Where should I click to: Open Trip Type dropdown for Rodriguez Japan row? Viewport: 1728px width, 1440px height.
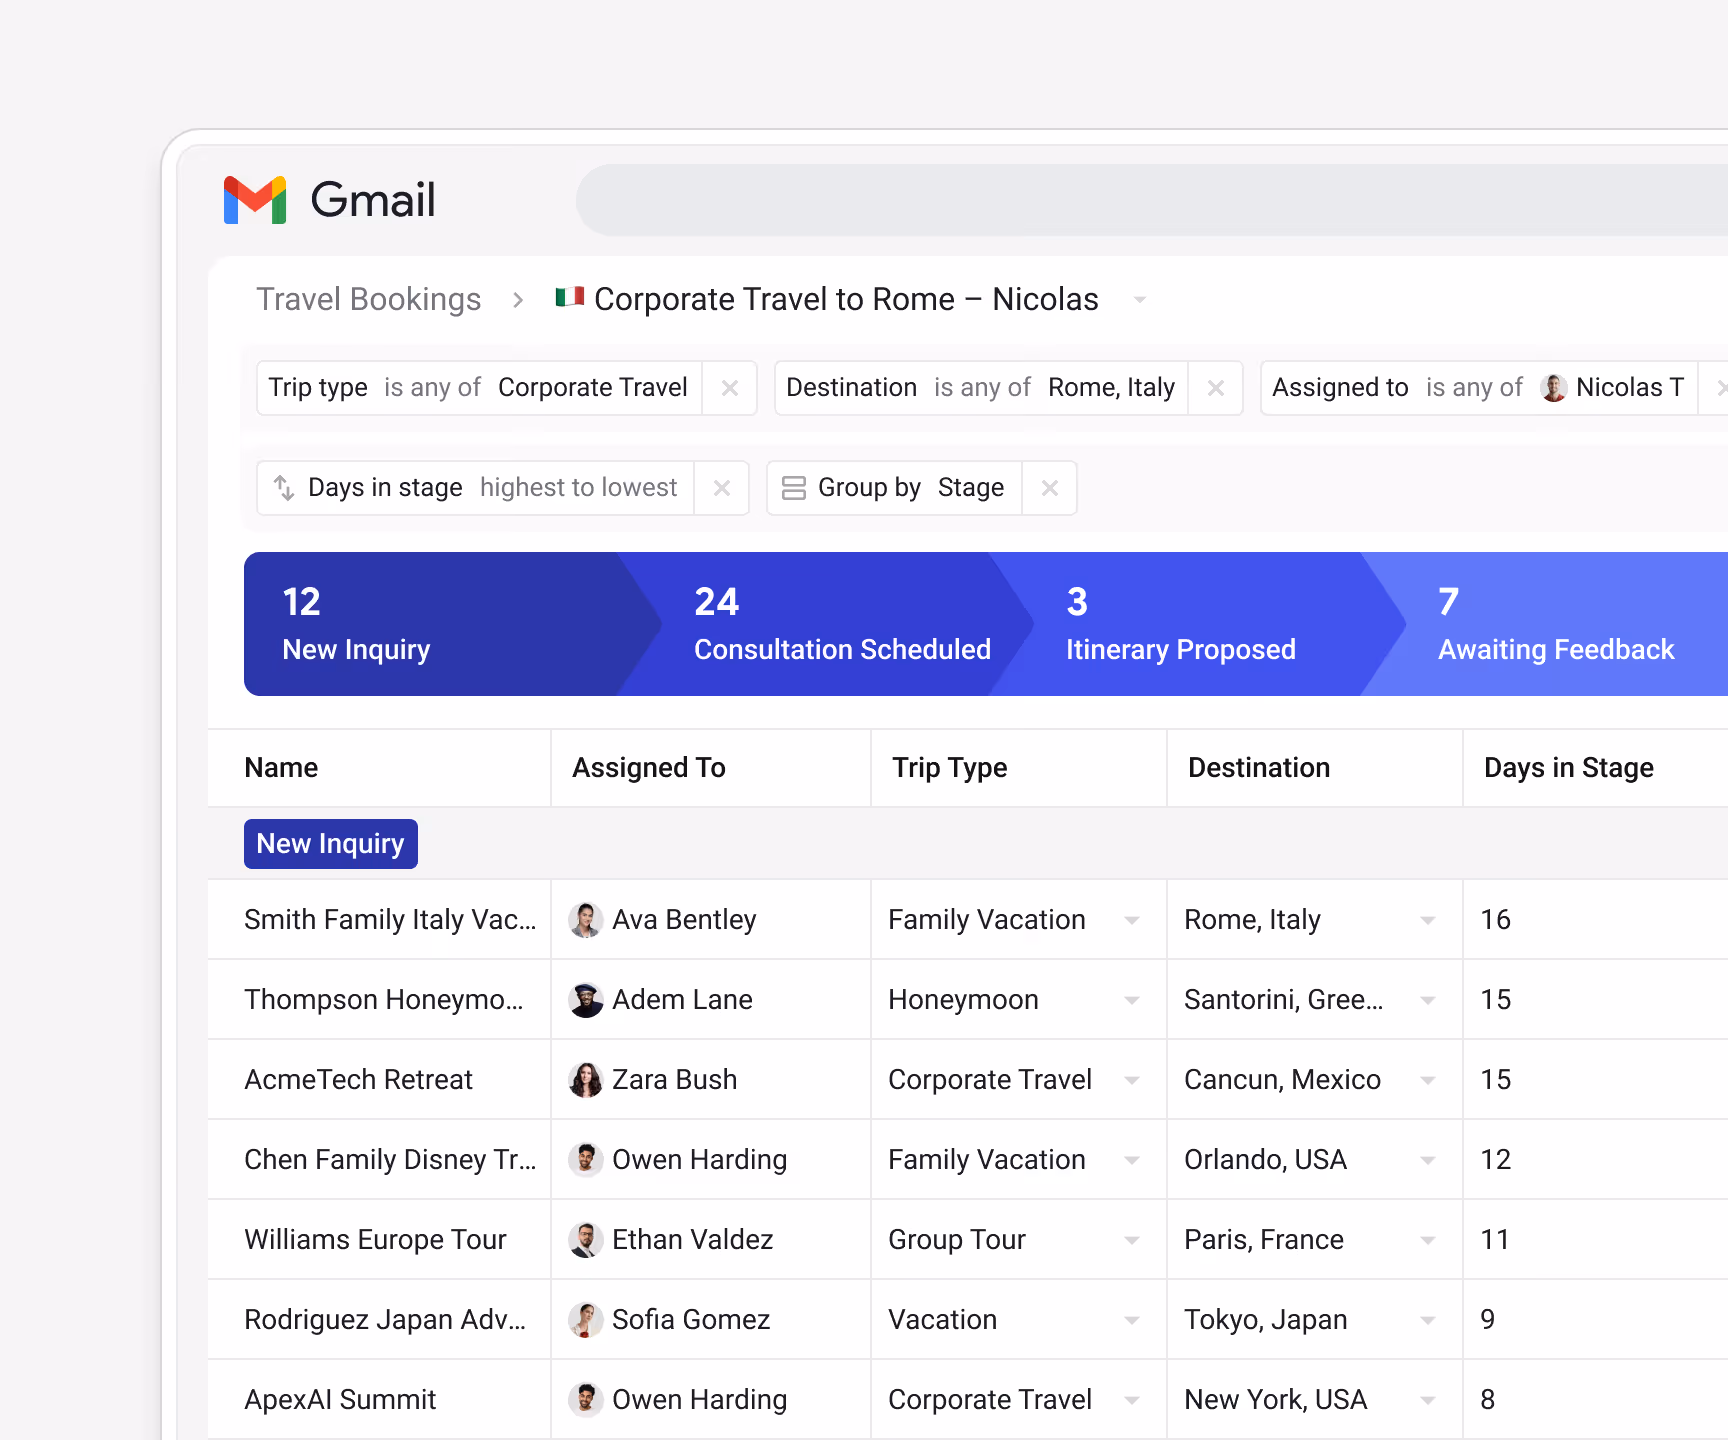1132,1321
